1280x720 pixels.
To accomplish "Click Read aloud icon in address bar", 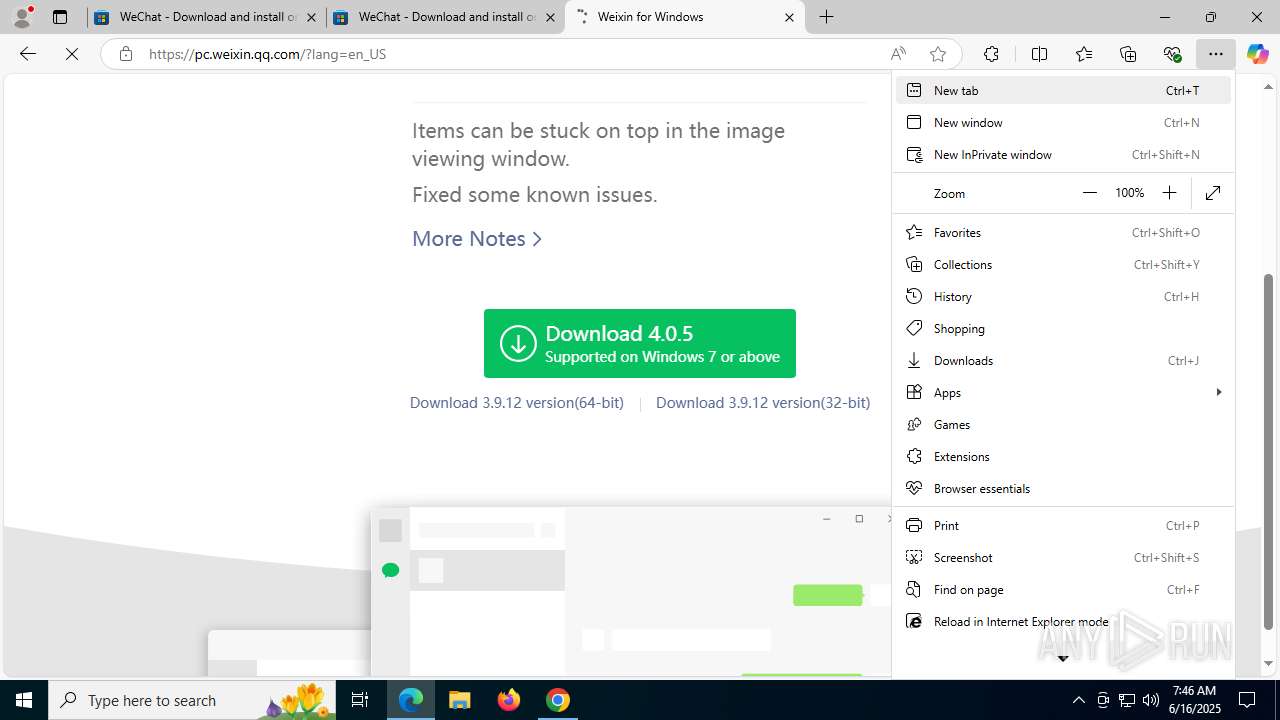I will point(898,54).
